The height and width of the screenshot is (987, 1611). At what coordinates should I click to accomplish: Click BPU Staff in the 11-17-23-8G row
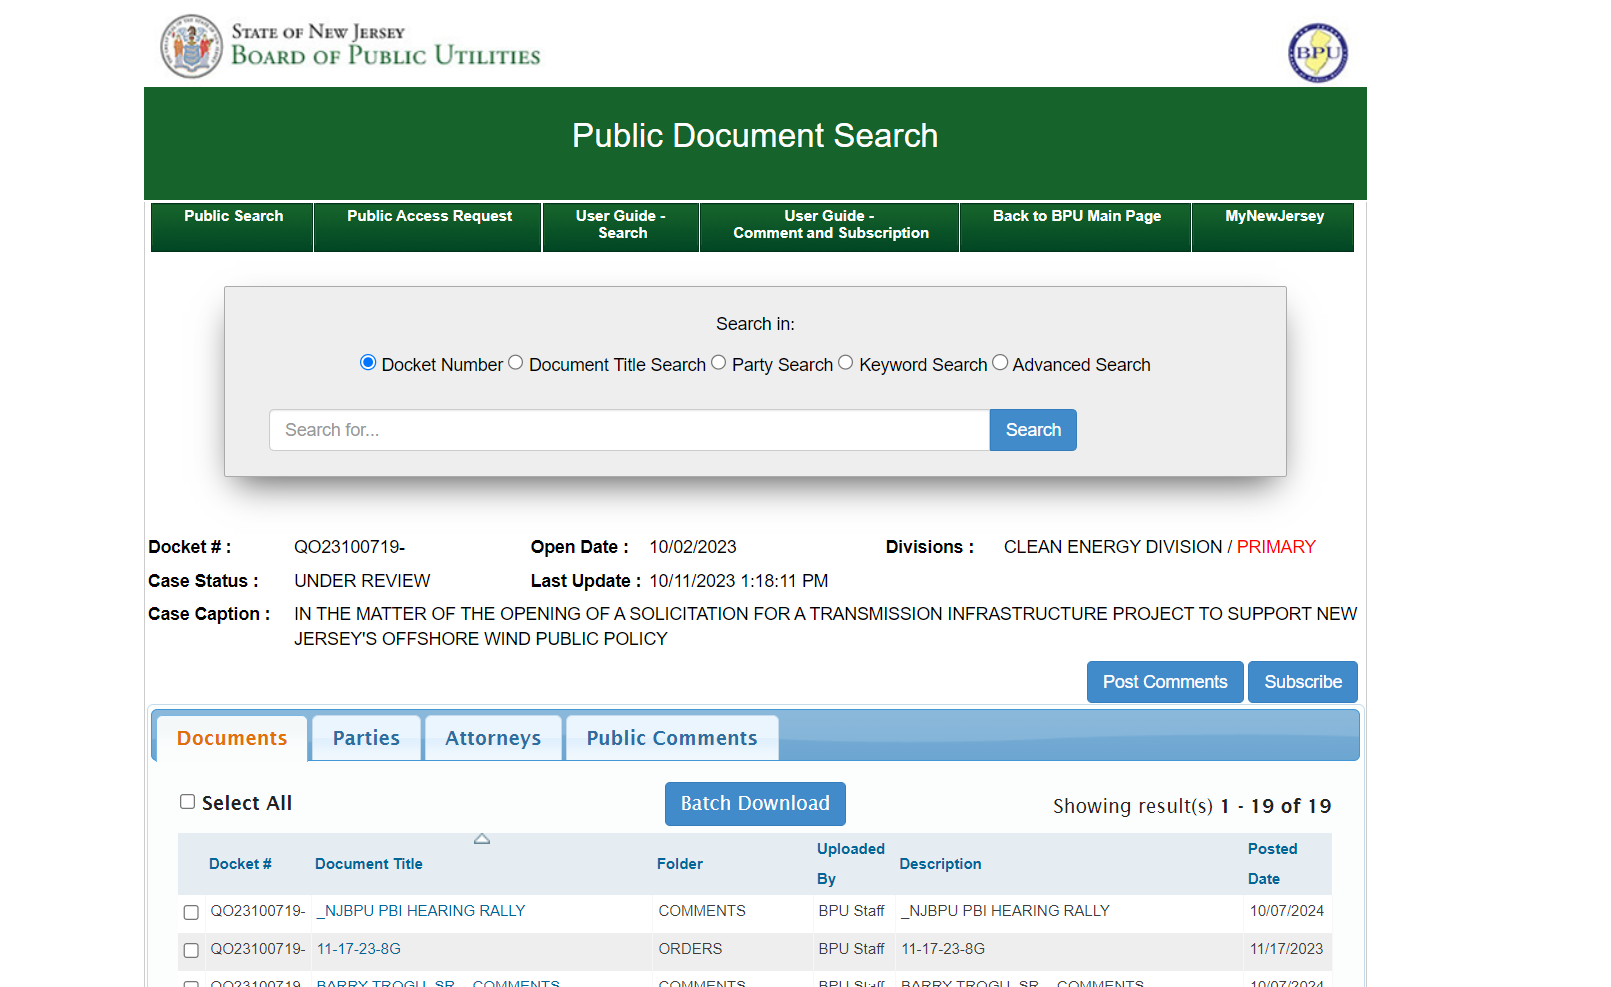click(851, 949)
